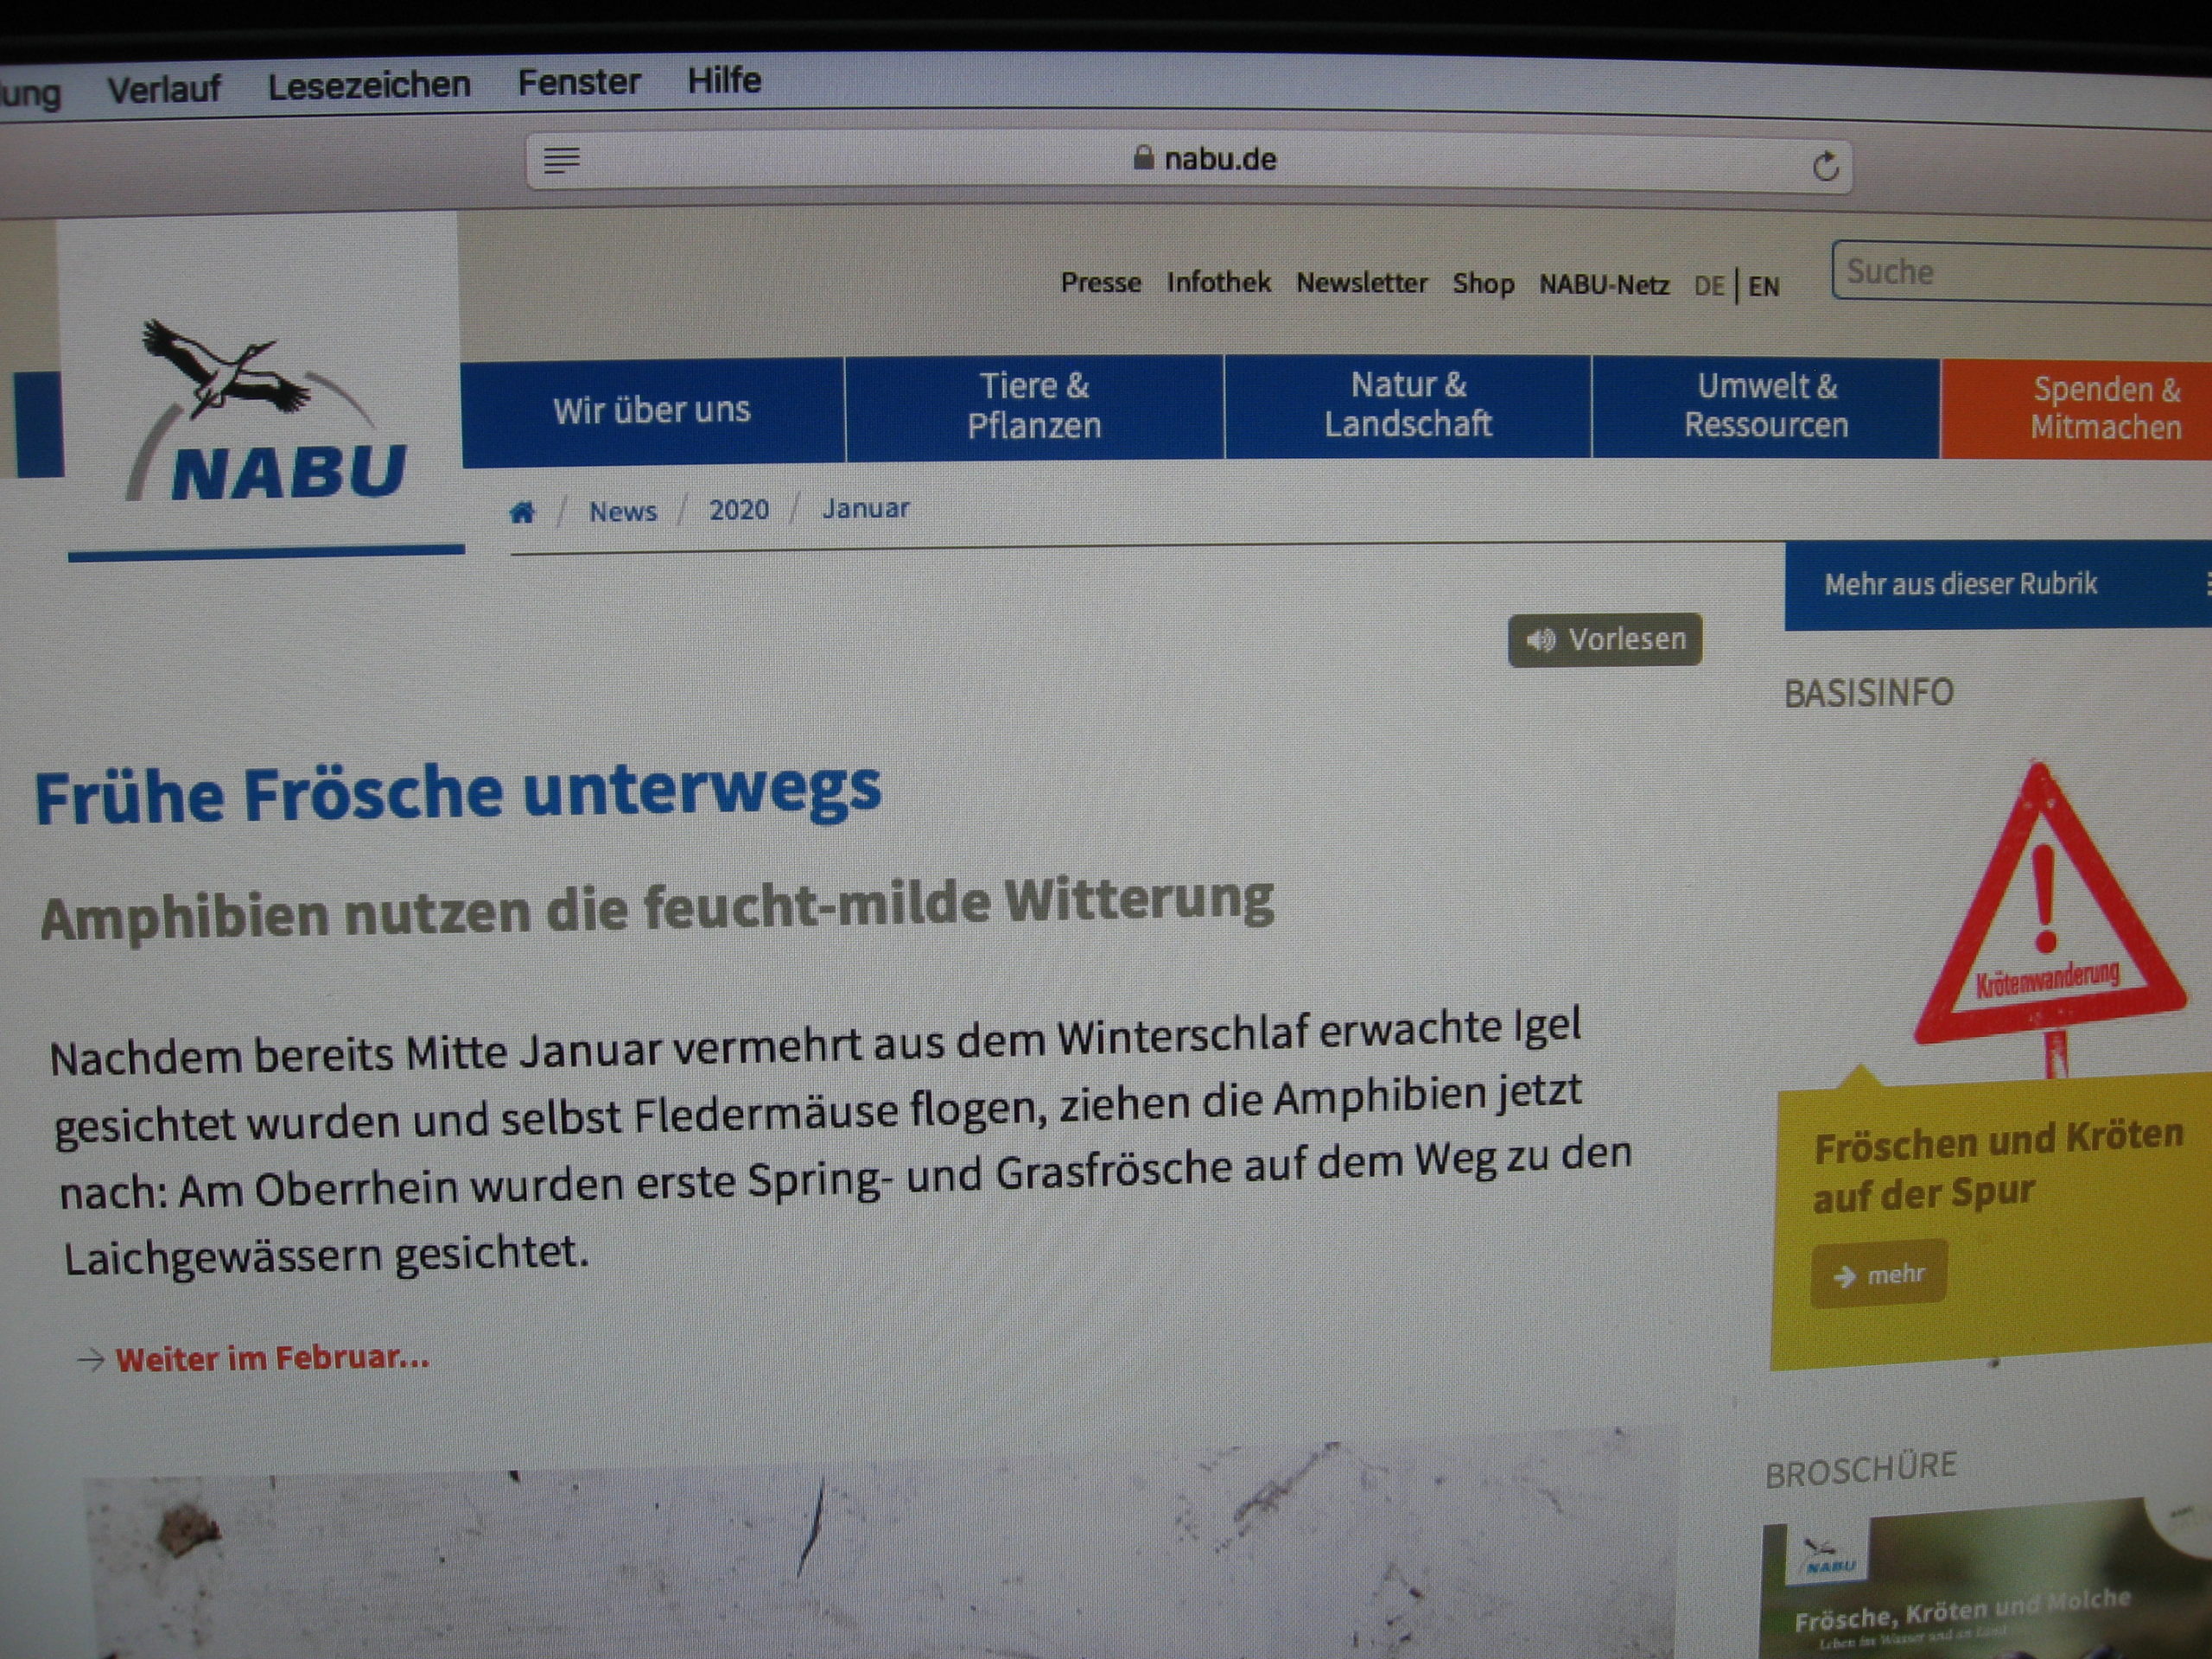Open the Tiere & Pflanzen navigation tab
Viewport: 2212px width, 1659px height.
pos(1034,406)
